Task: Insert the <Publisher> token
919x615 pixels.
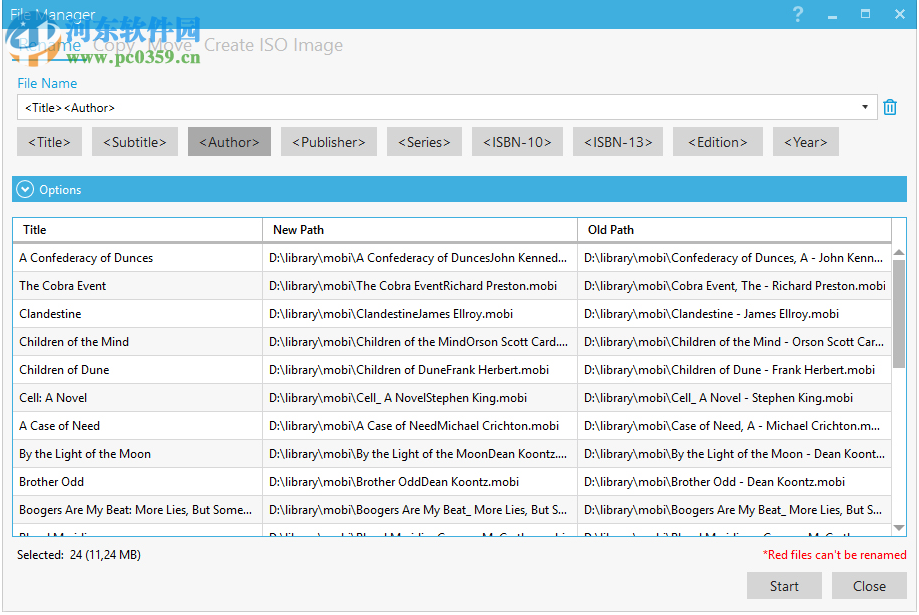Action: click(x=328, y=141)
